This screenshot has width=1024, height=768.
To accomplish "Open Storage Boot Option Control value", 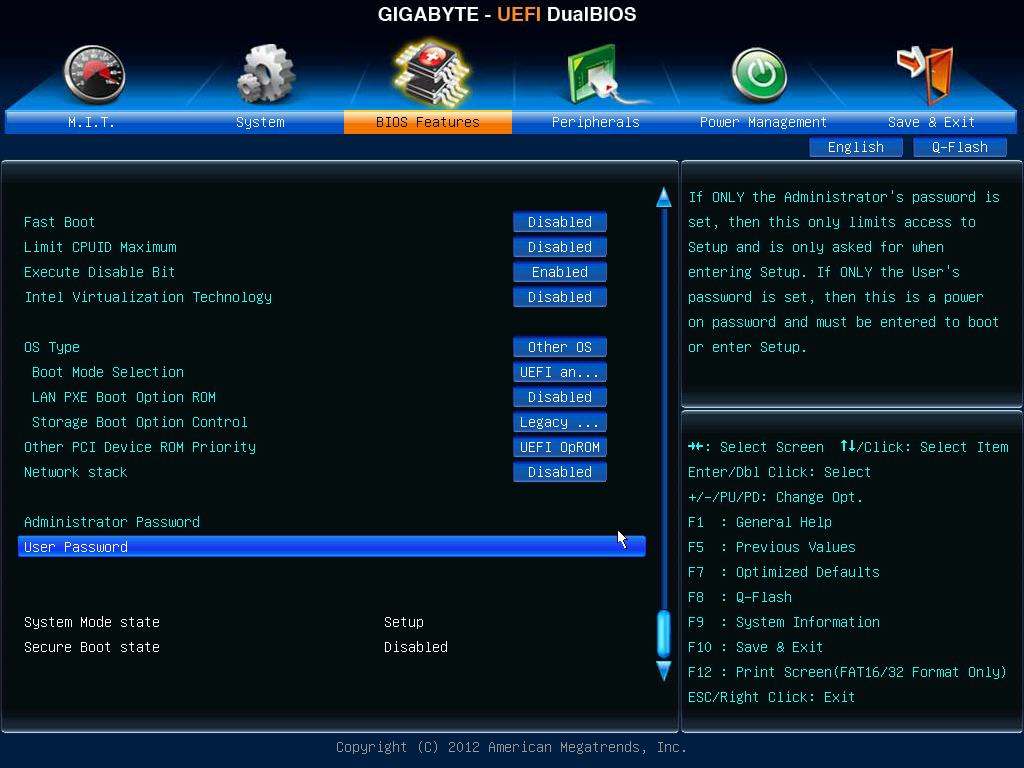I will [x=560, y=422].
